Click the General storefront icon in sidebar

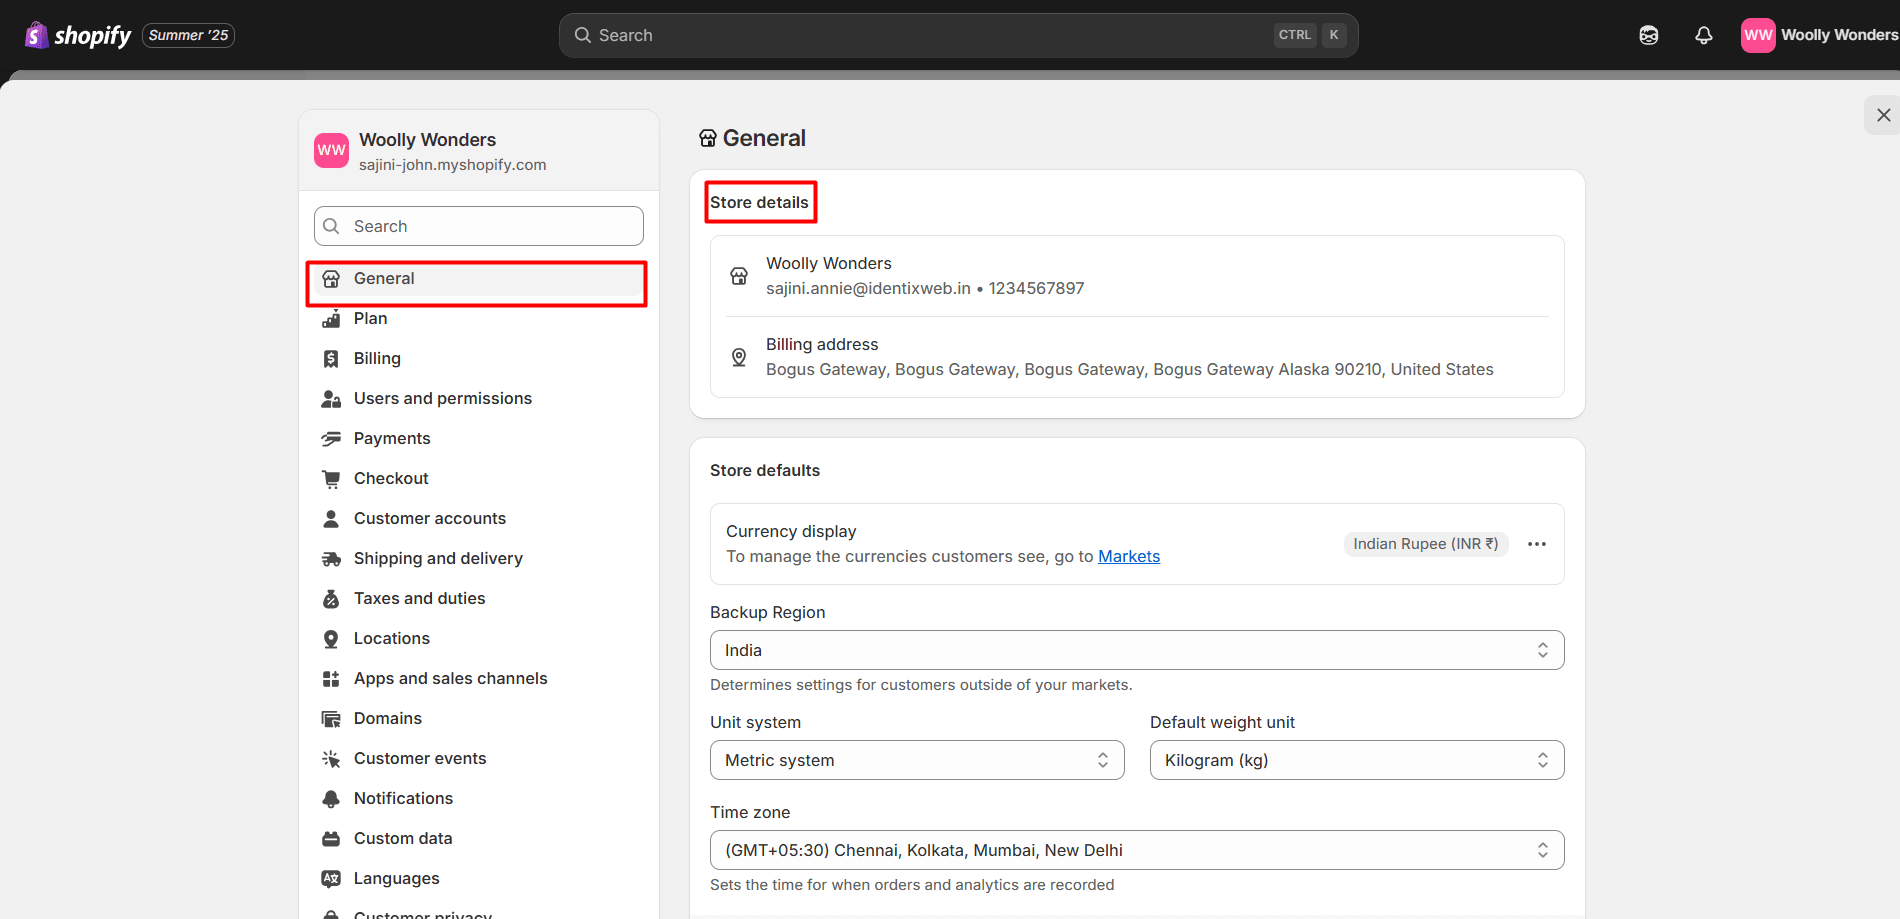tap(331, 279)
